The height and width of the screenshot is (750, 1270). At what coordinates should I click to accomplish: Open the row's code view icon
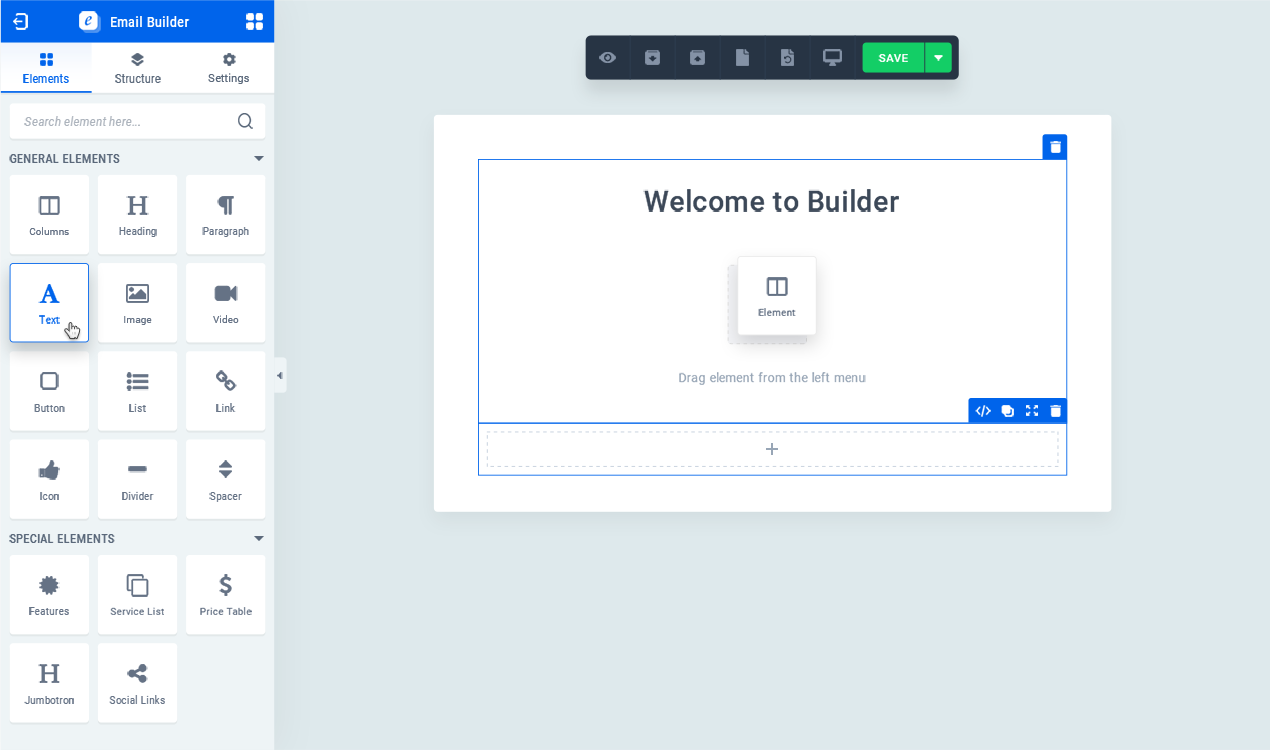coord(982,410)
